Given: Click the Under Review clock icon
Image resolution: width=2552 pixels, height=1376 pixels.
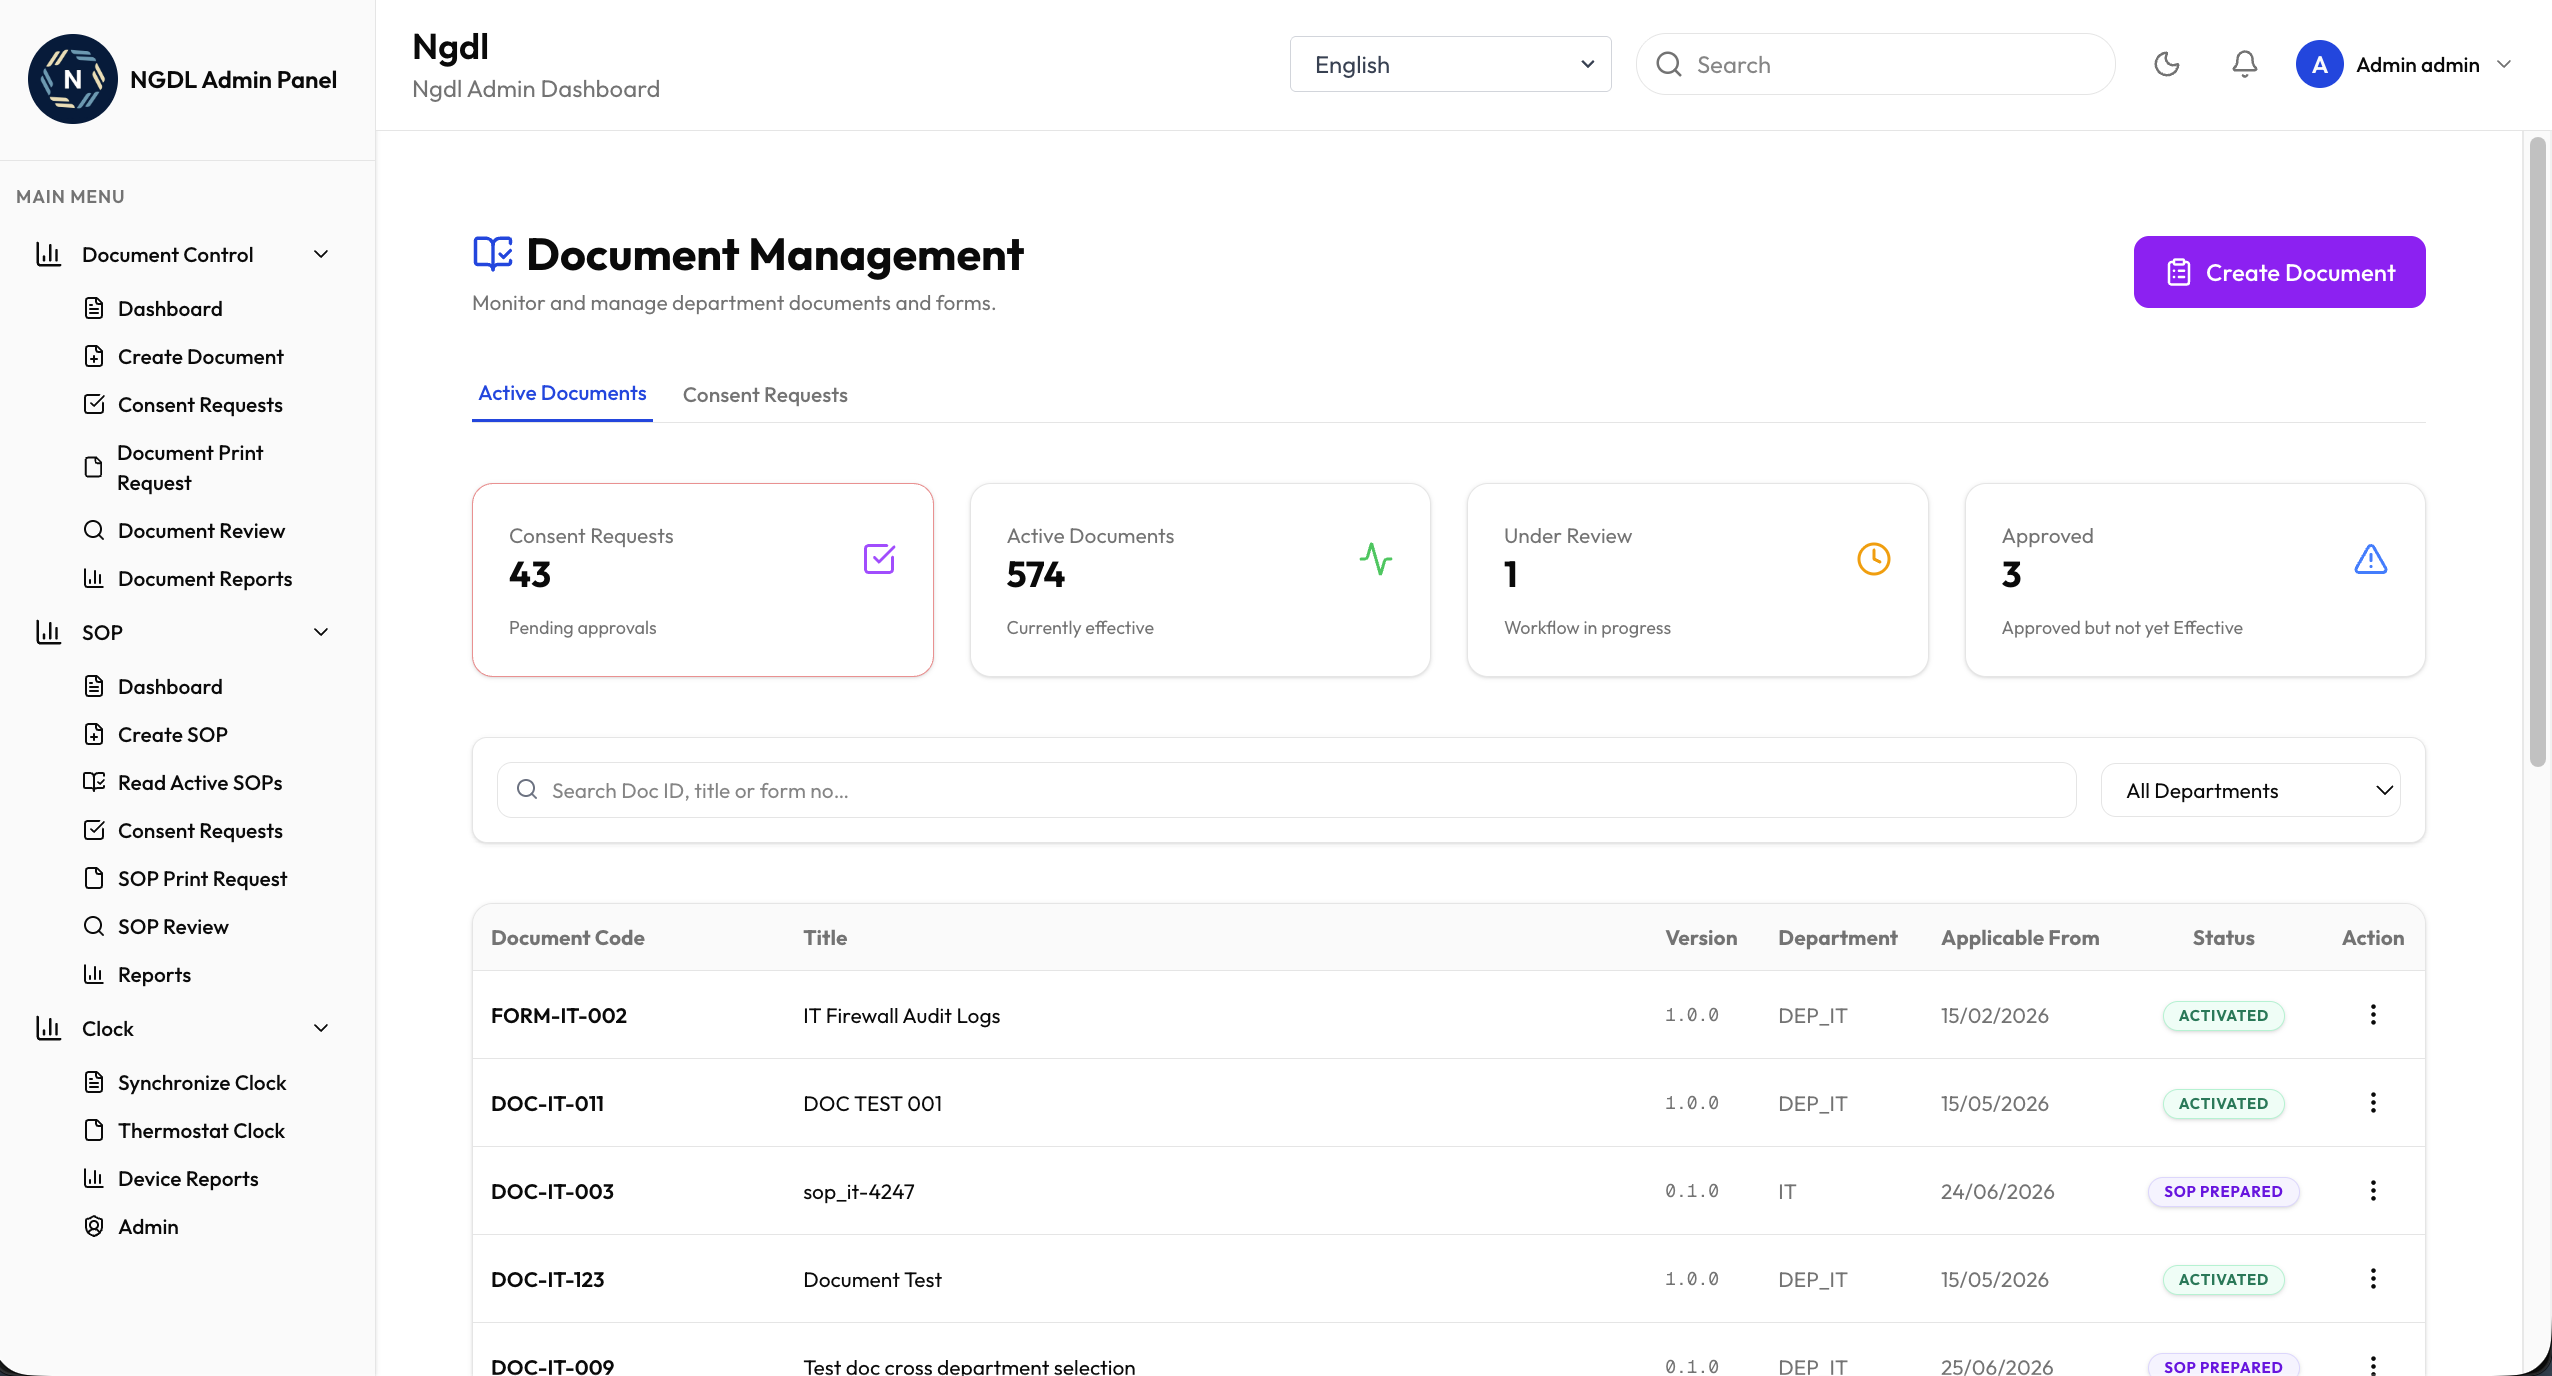Looking at the screenshot, I should [x=1873, y=558].
